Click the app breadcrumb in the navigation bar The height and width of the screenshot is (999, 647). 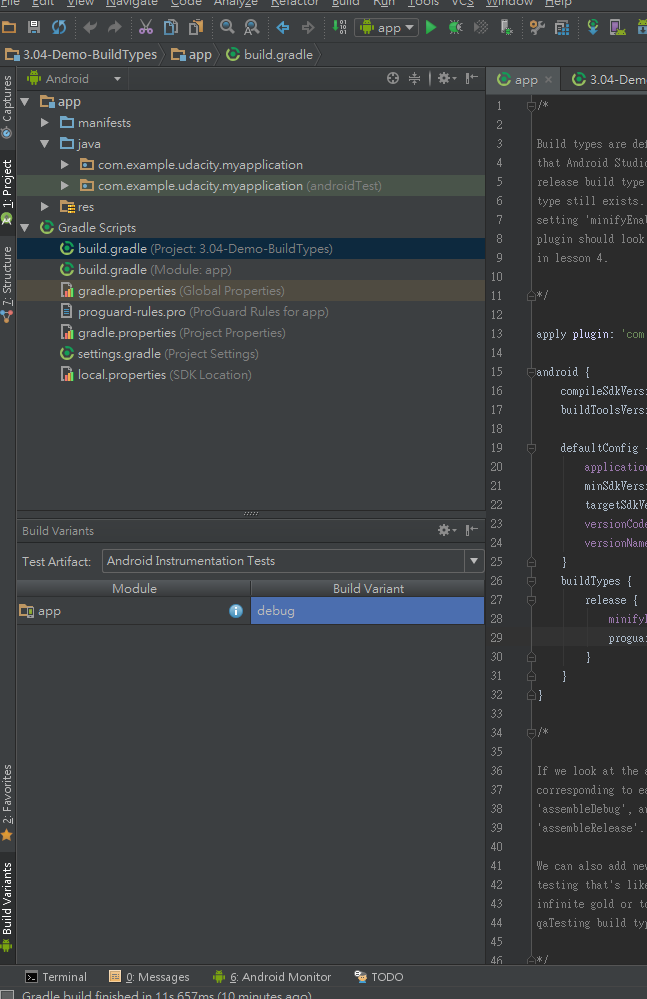tap(191, 55)
